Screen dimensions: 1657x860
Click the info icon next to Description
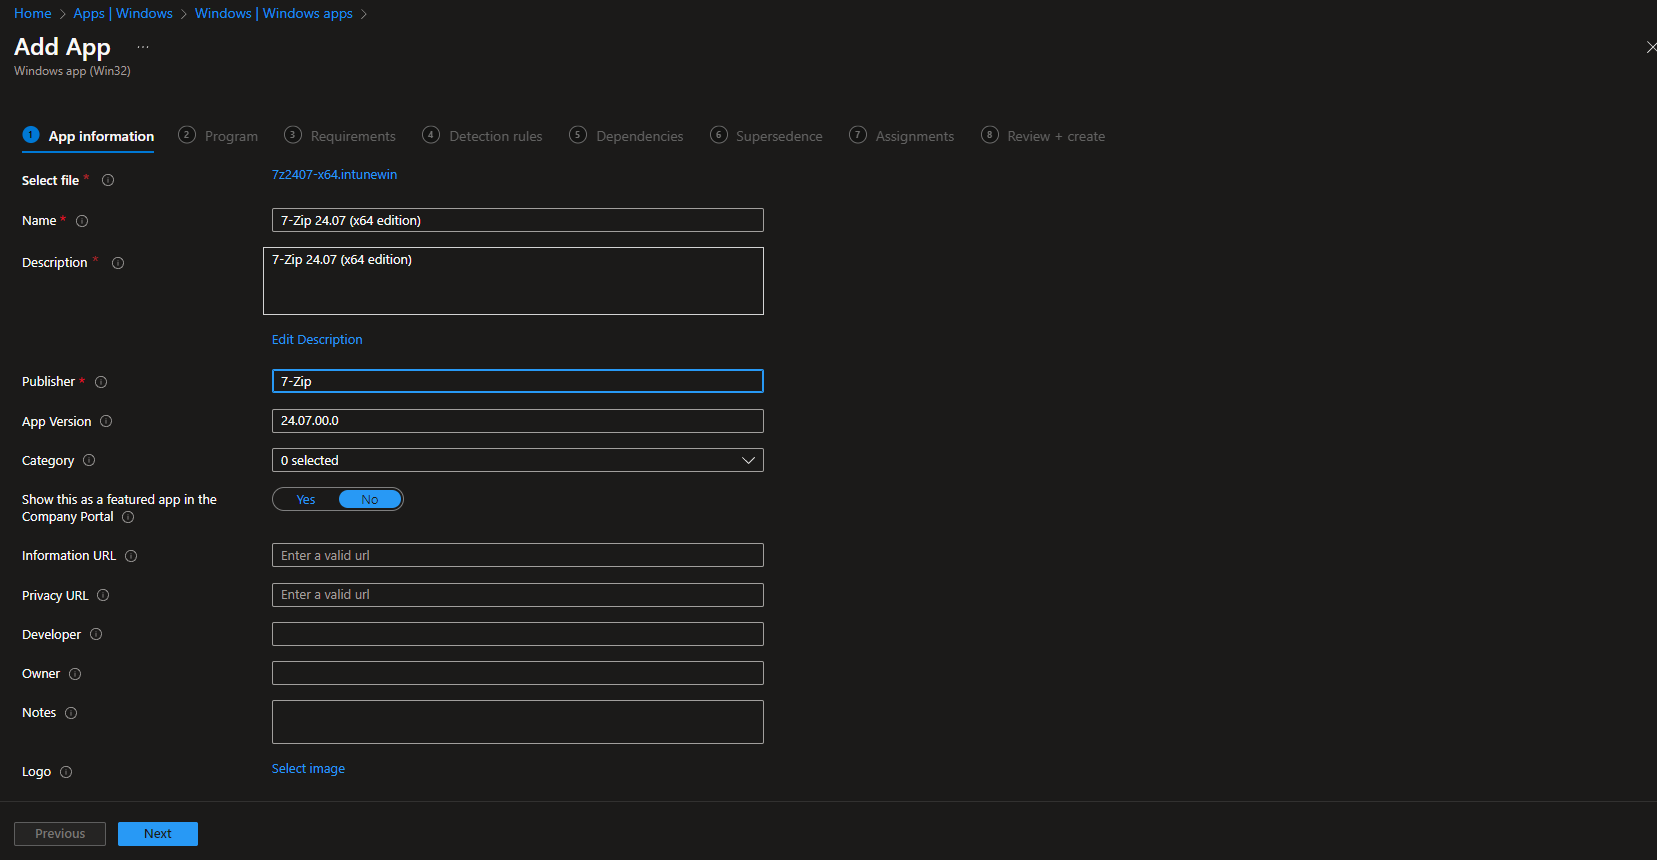click(118, 263)
